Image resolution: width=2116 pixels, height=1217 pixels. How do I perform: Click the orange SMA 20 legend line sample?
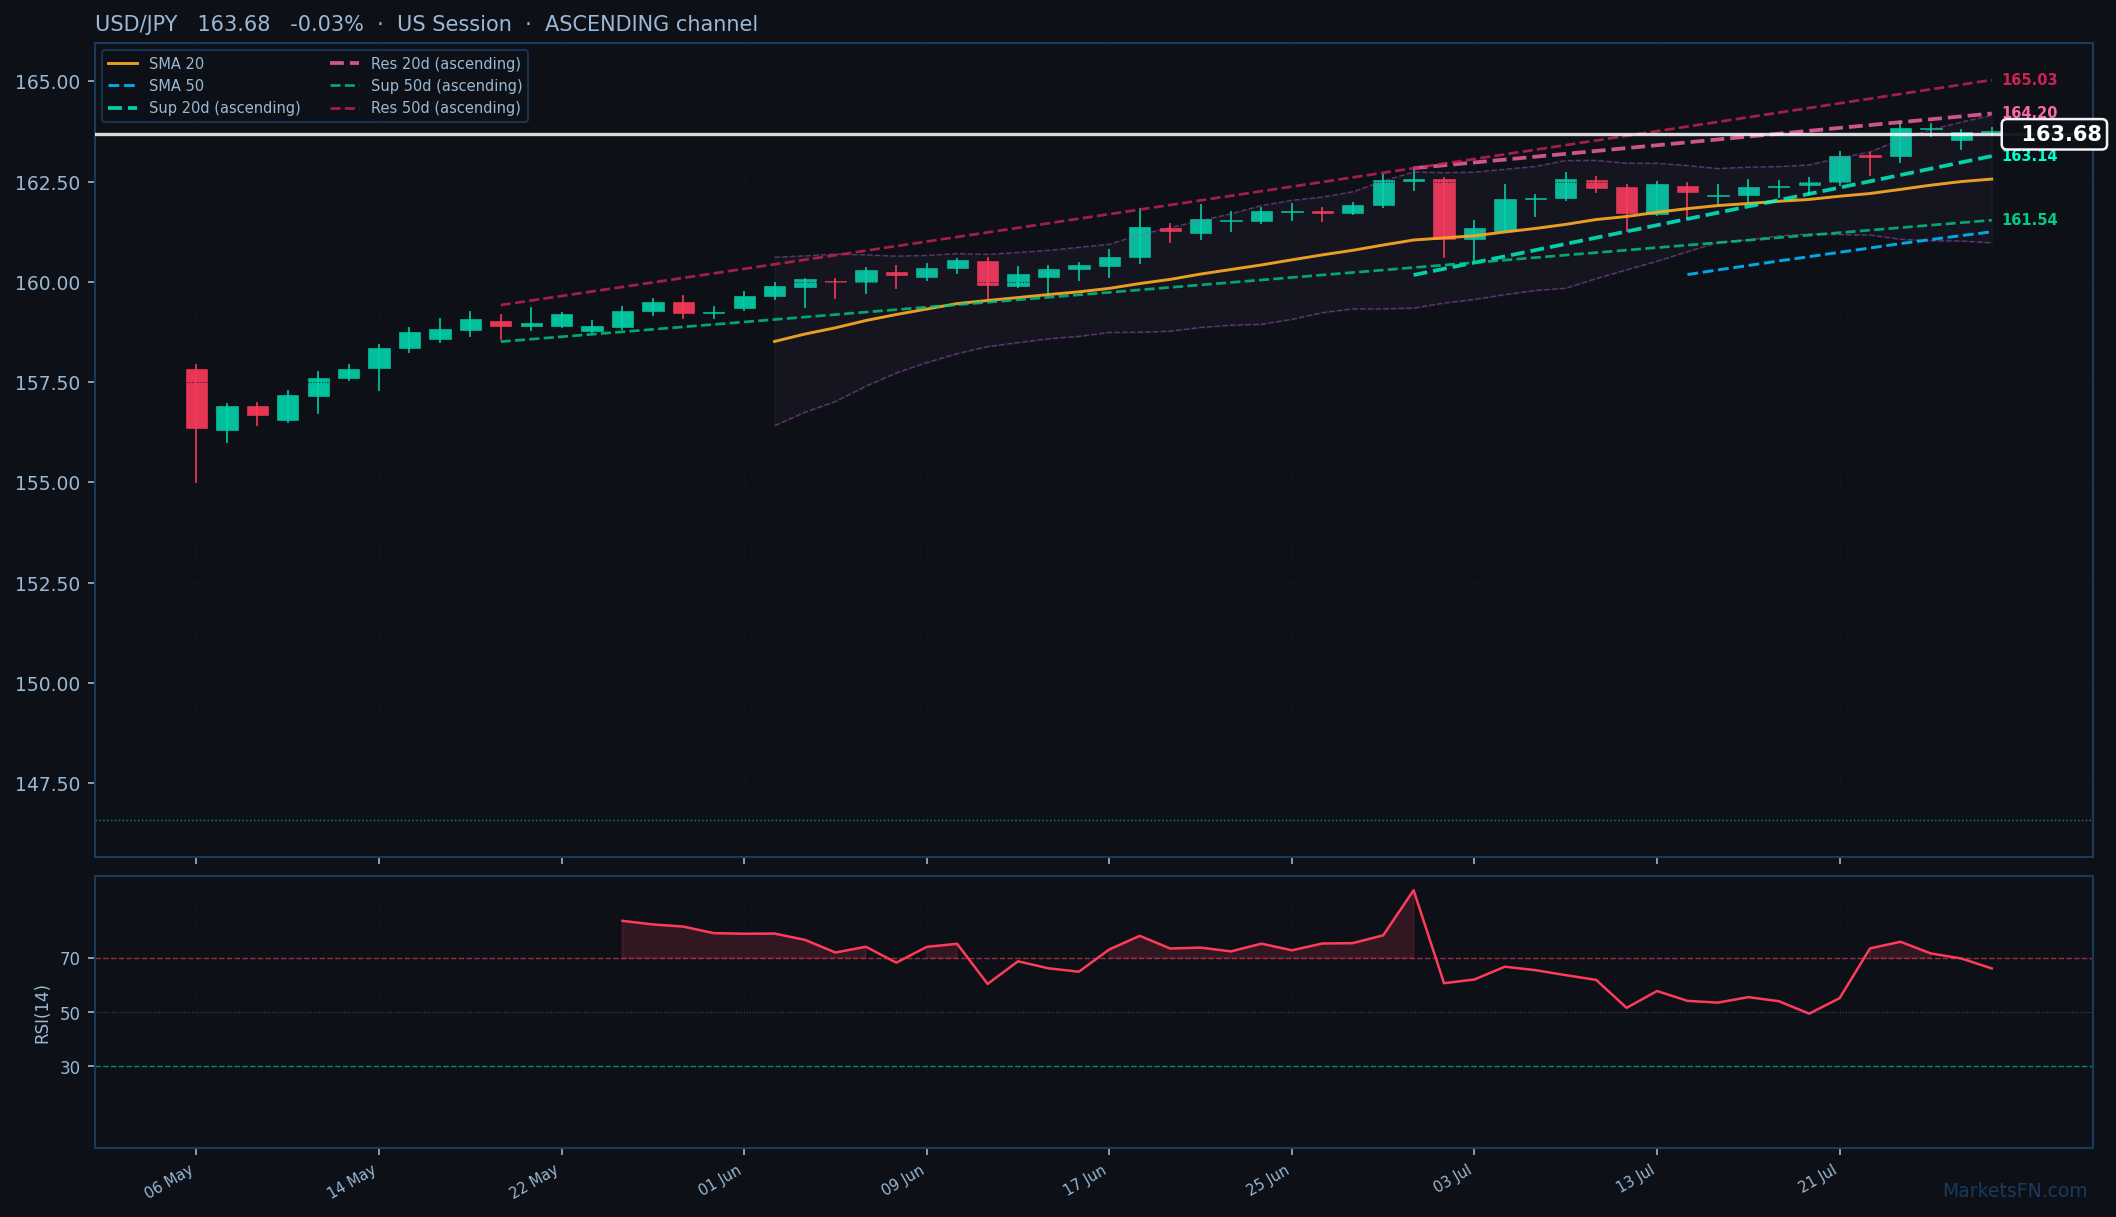[x=123, y=64]
